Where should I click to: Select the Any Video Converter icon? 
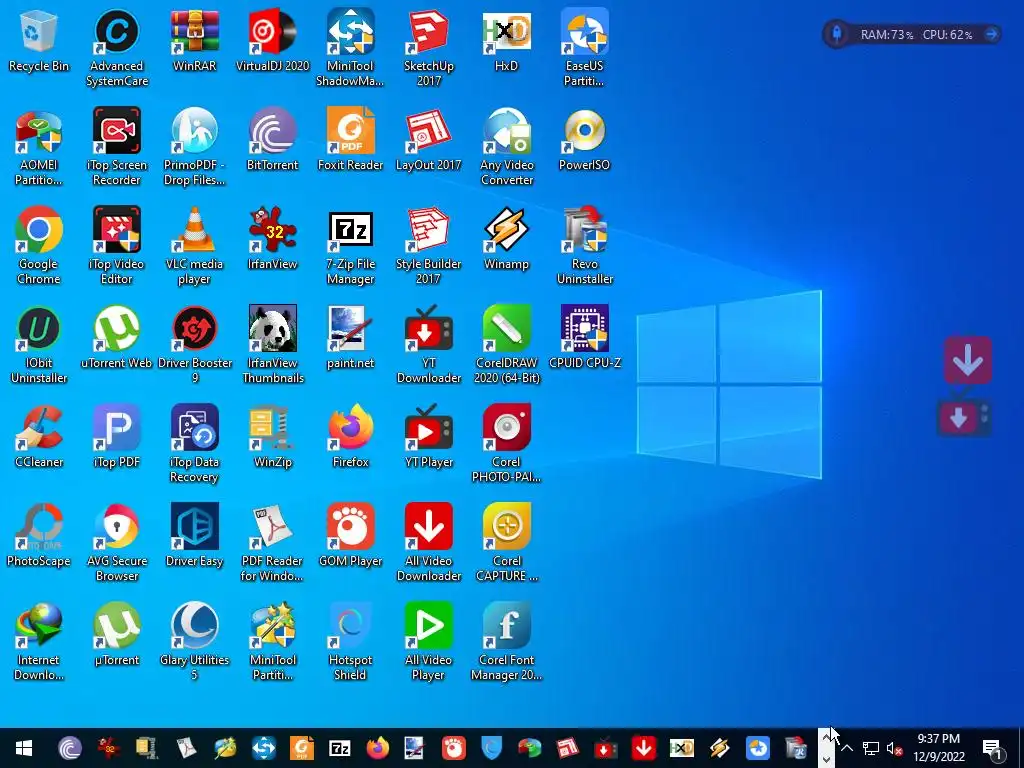pos(506,147)
